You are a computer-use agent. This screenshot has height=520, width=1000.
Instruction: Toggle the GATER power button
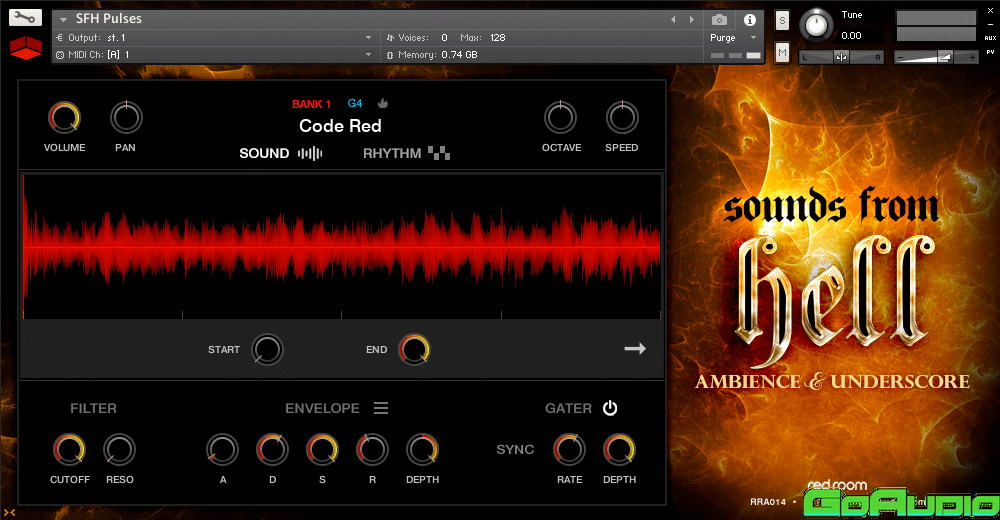coord(610,408)
